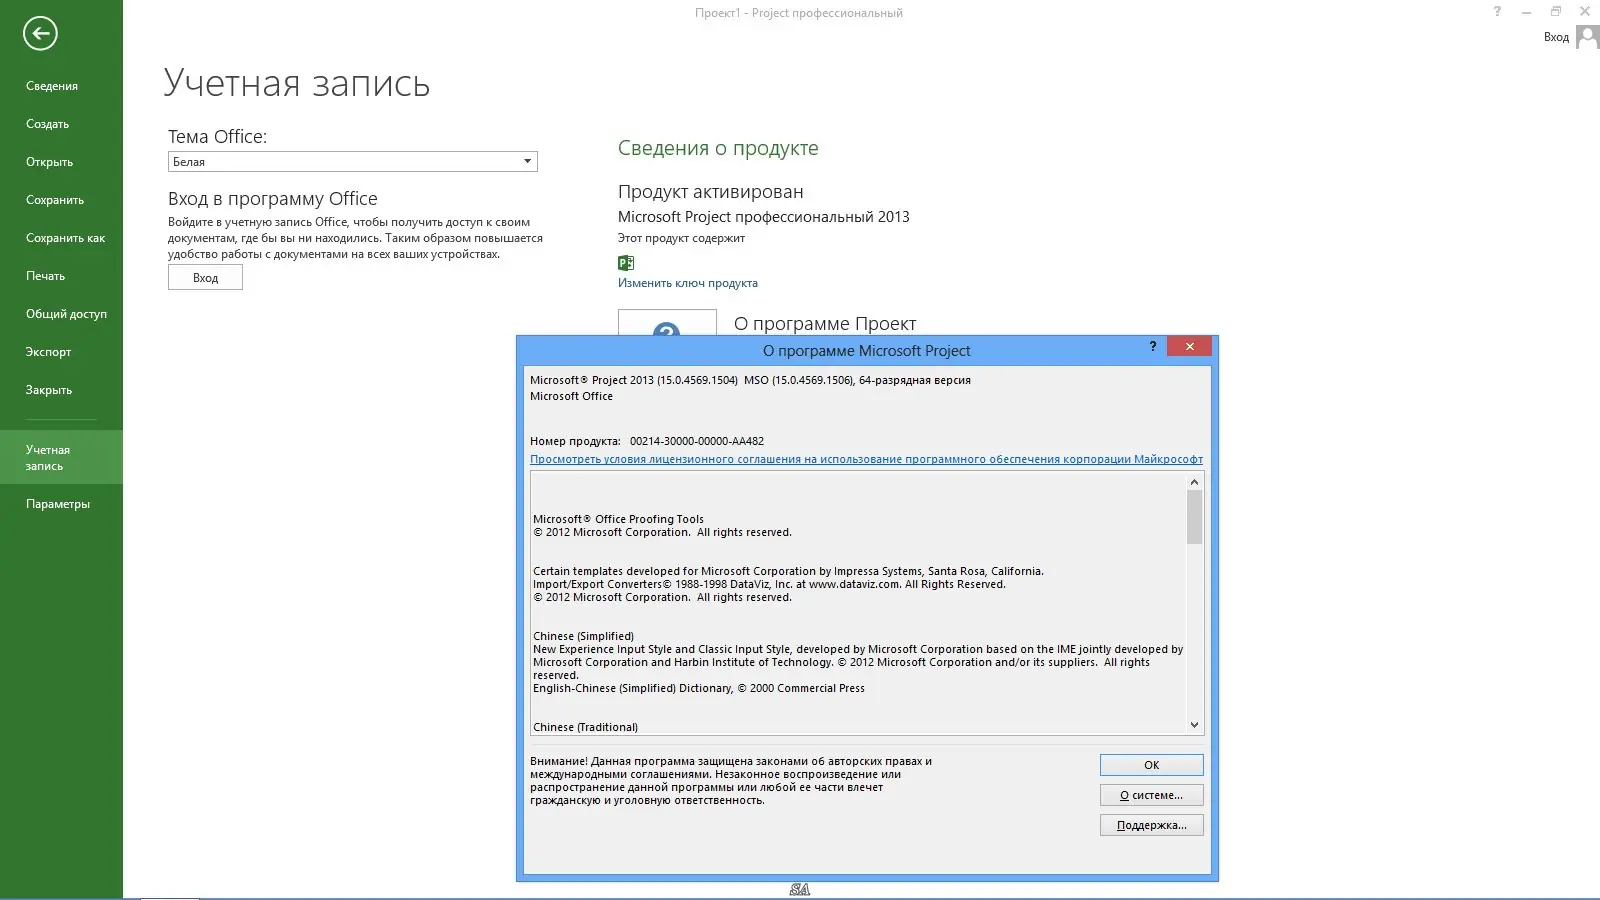Click the Microsoft Project 2013 version line
Screen dimensions: 1600x900
(x=750, y=380)
